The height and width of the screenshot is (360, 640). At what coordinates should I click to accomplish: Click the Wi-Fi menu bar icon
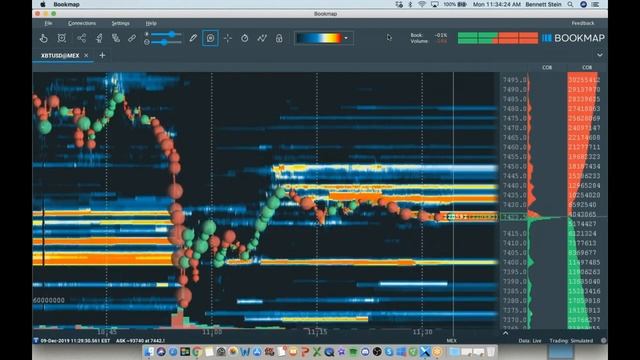(x=422, y=4)
